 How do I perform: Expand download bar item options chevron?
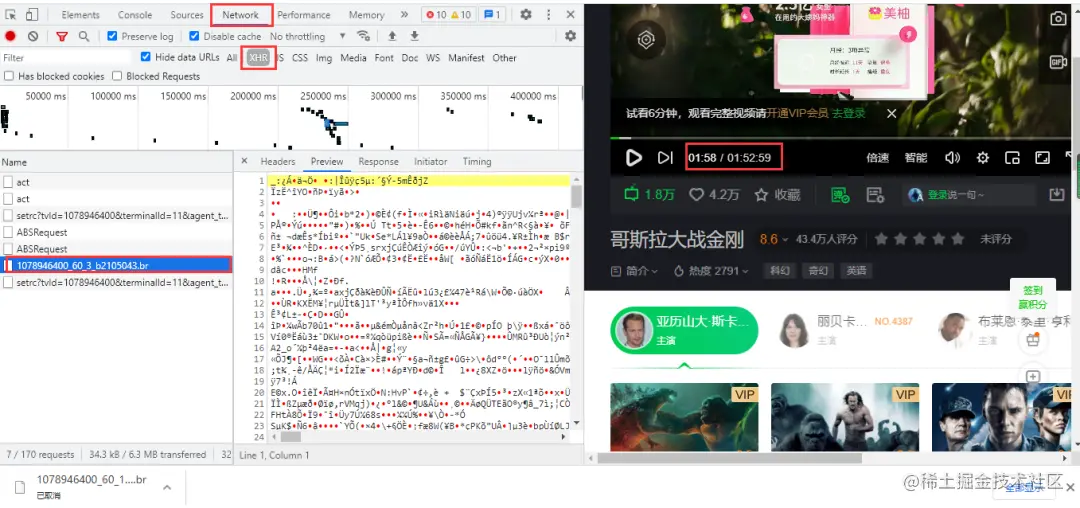167,487
